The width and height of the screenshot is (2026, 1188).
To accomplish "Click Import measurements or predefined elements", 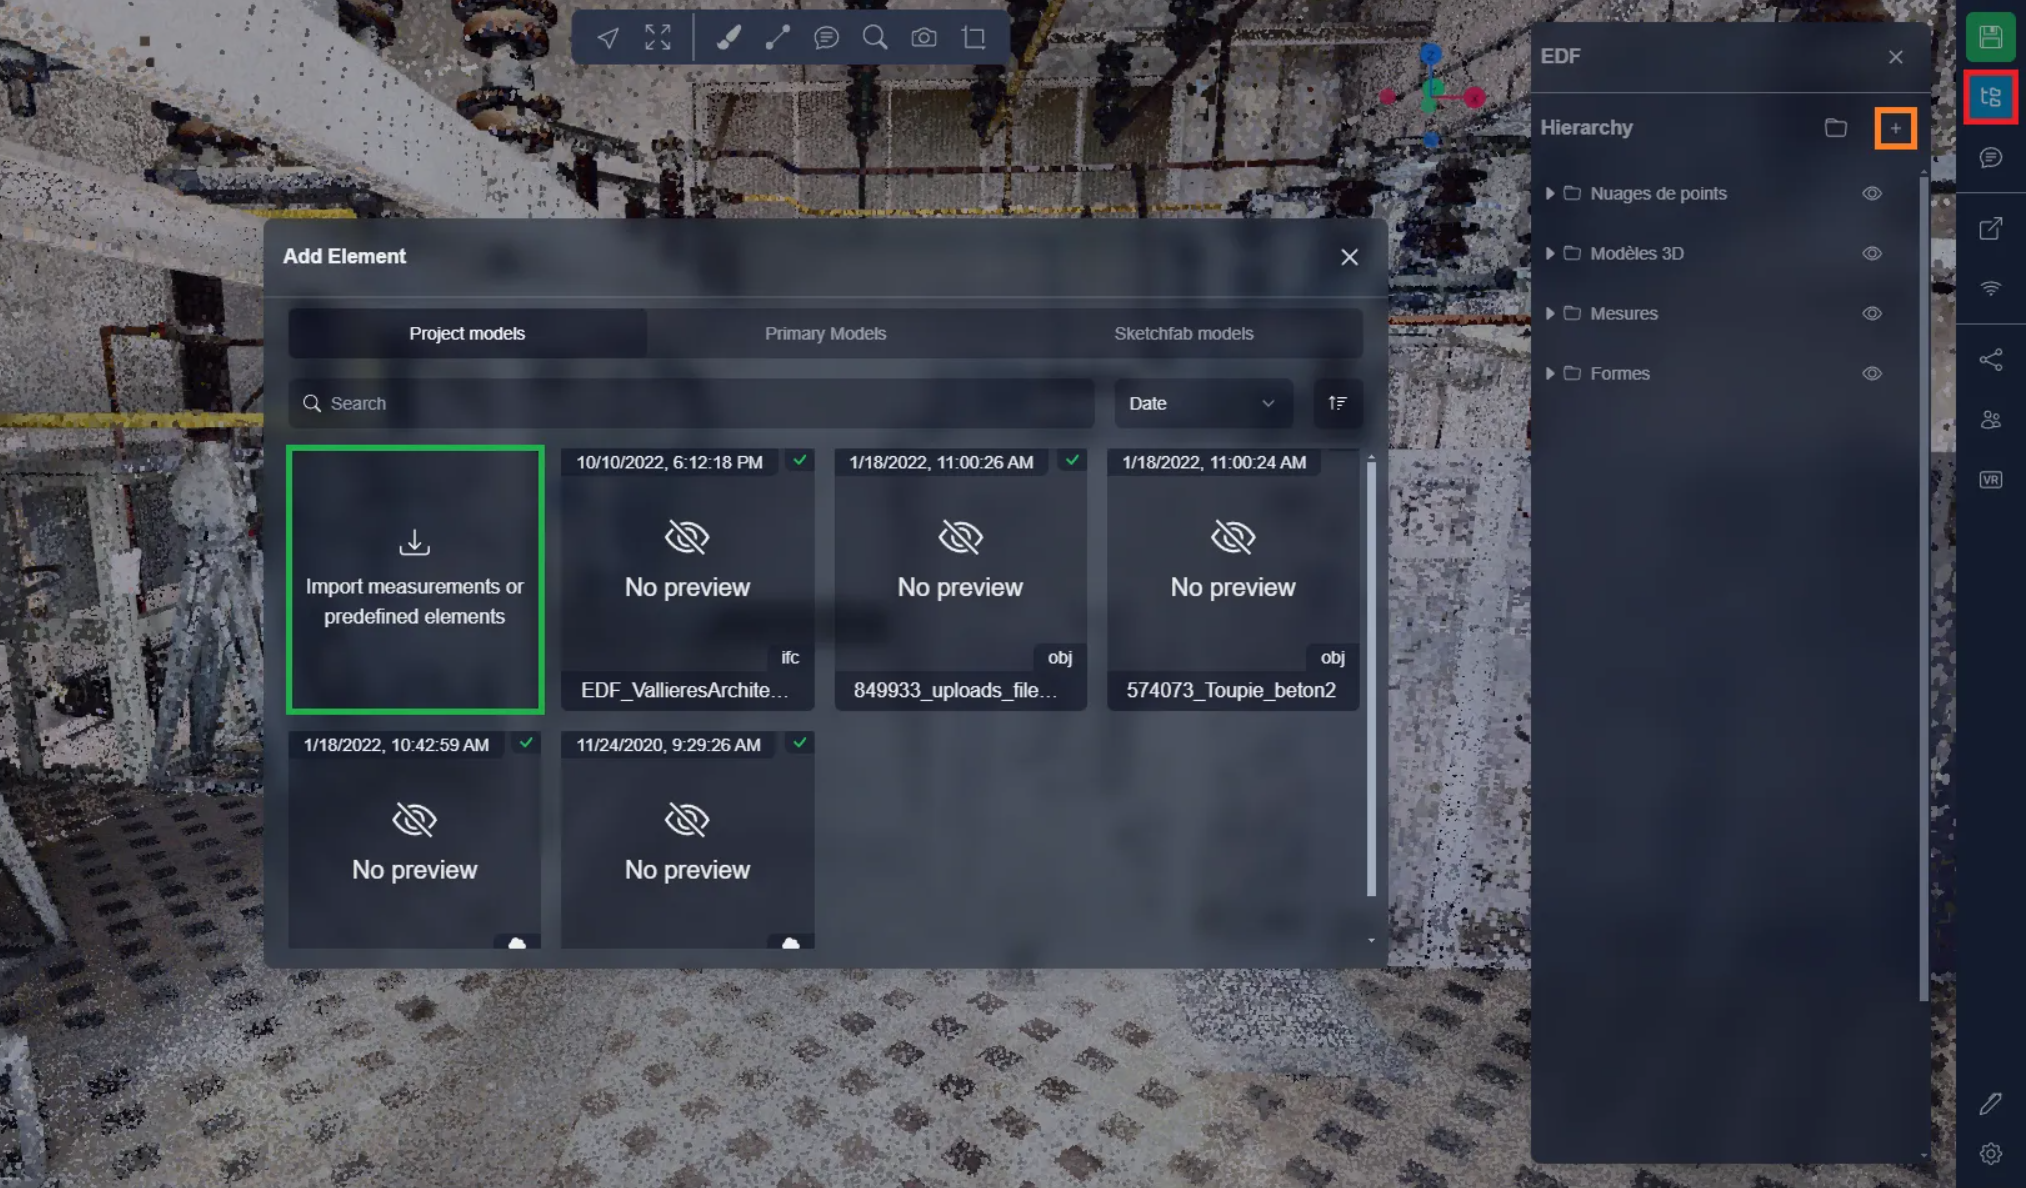I will tap(415, 580).
